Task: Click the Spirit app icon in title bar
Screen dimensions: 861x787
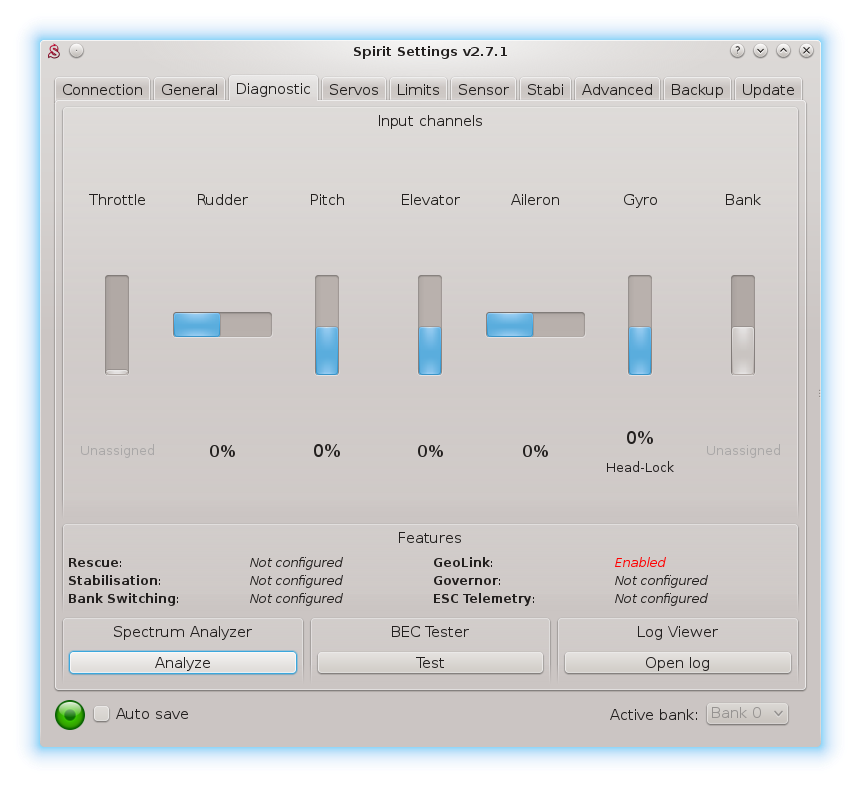Action: point(56,51)
